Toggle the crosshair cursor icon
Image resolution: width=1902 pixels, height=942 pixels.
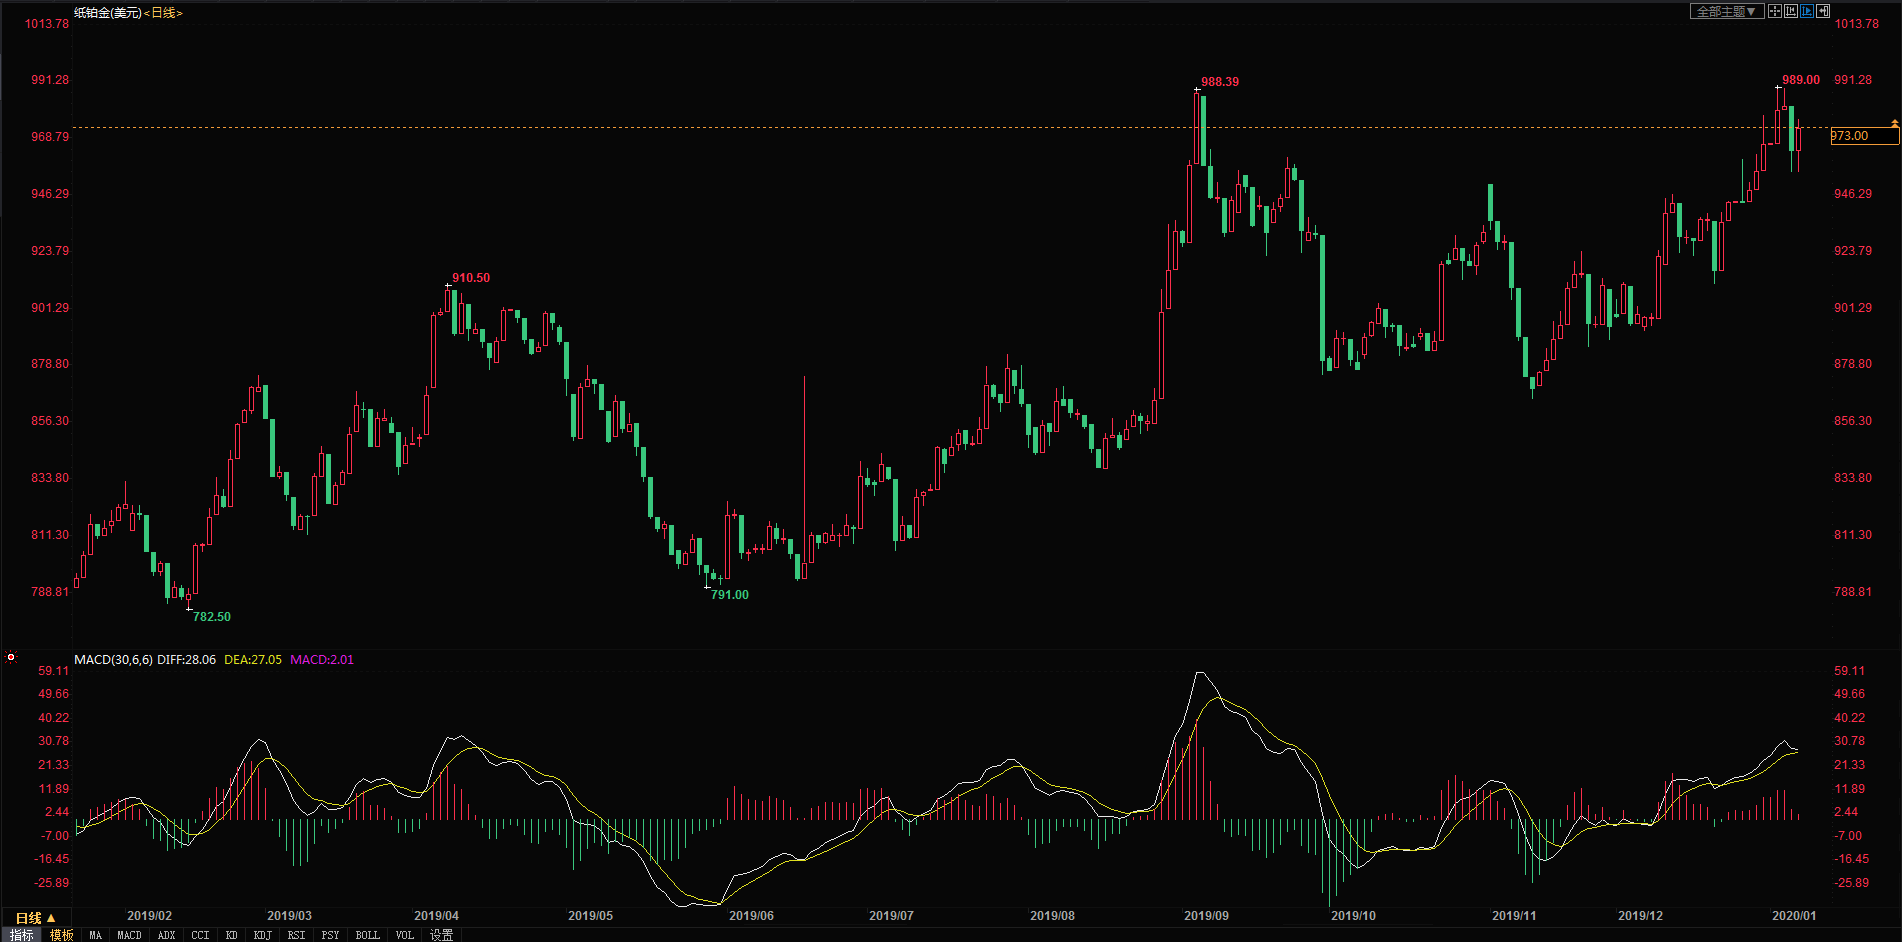[x=1775, y=11]
